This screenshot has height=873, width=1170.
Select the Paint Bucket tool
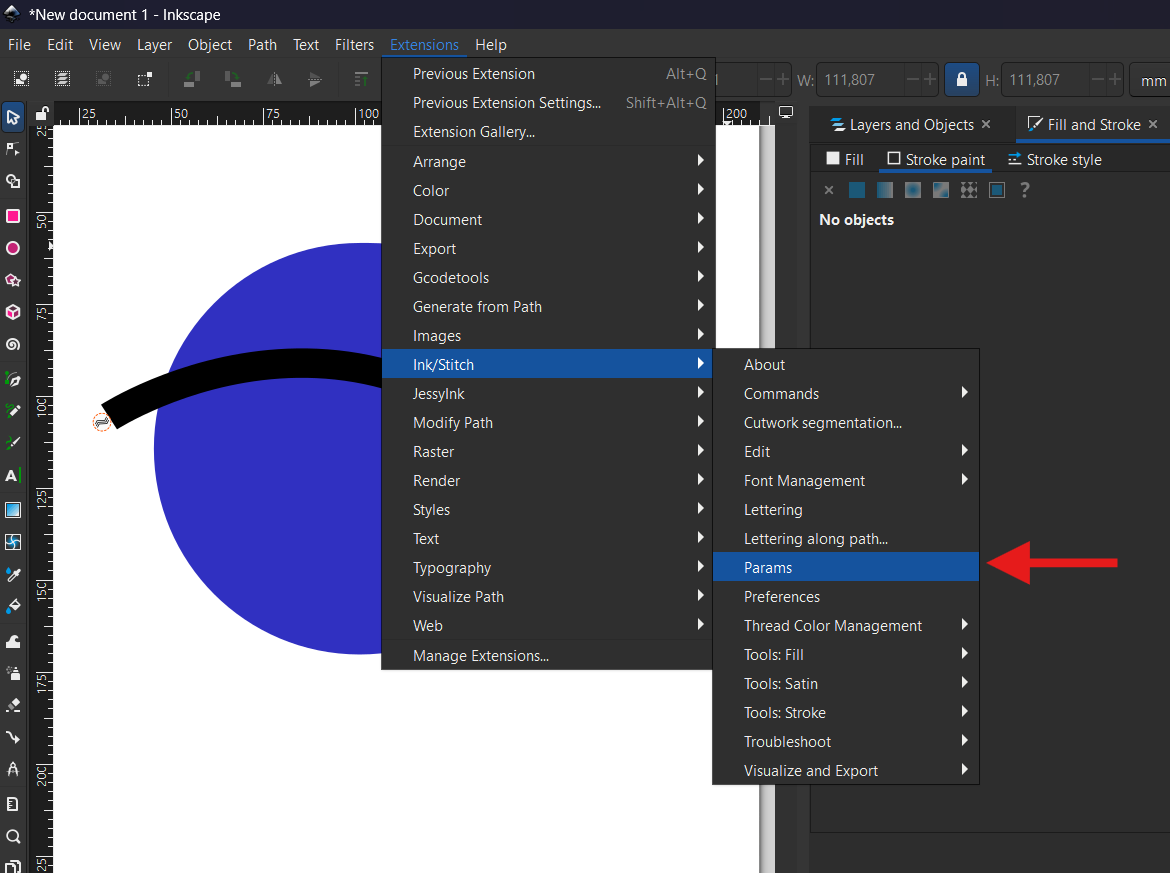coord(13,606)
